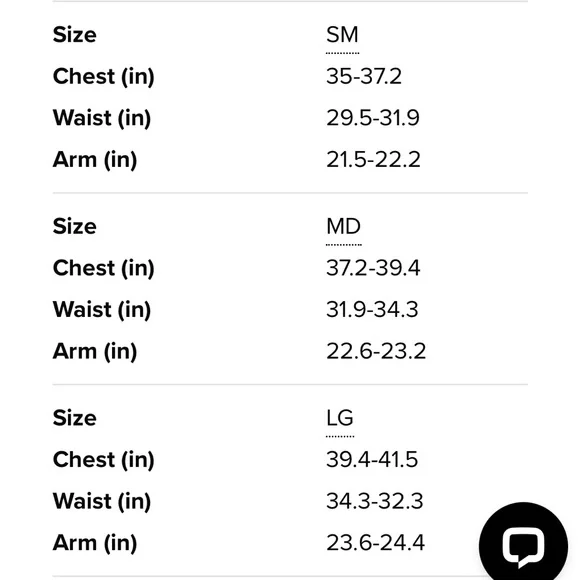
Task: Click Chest (in) label in LG block
Action: pyautogui.click(x=104, y=460)
